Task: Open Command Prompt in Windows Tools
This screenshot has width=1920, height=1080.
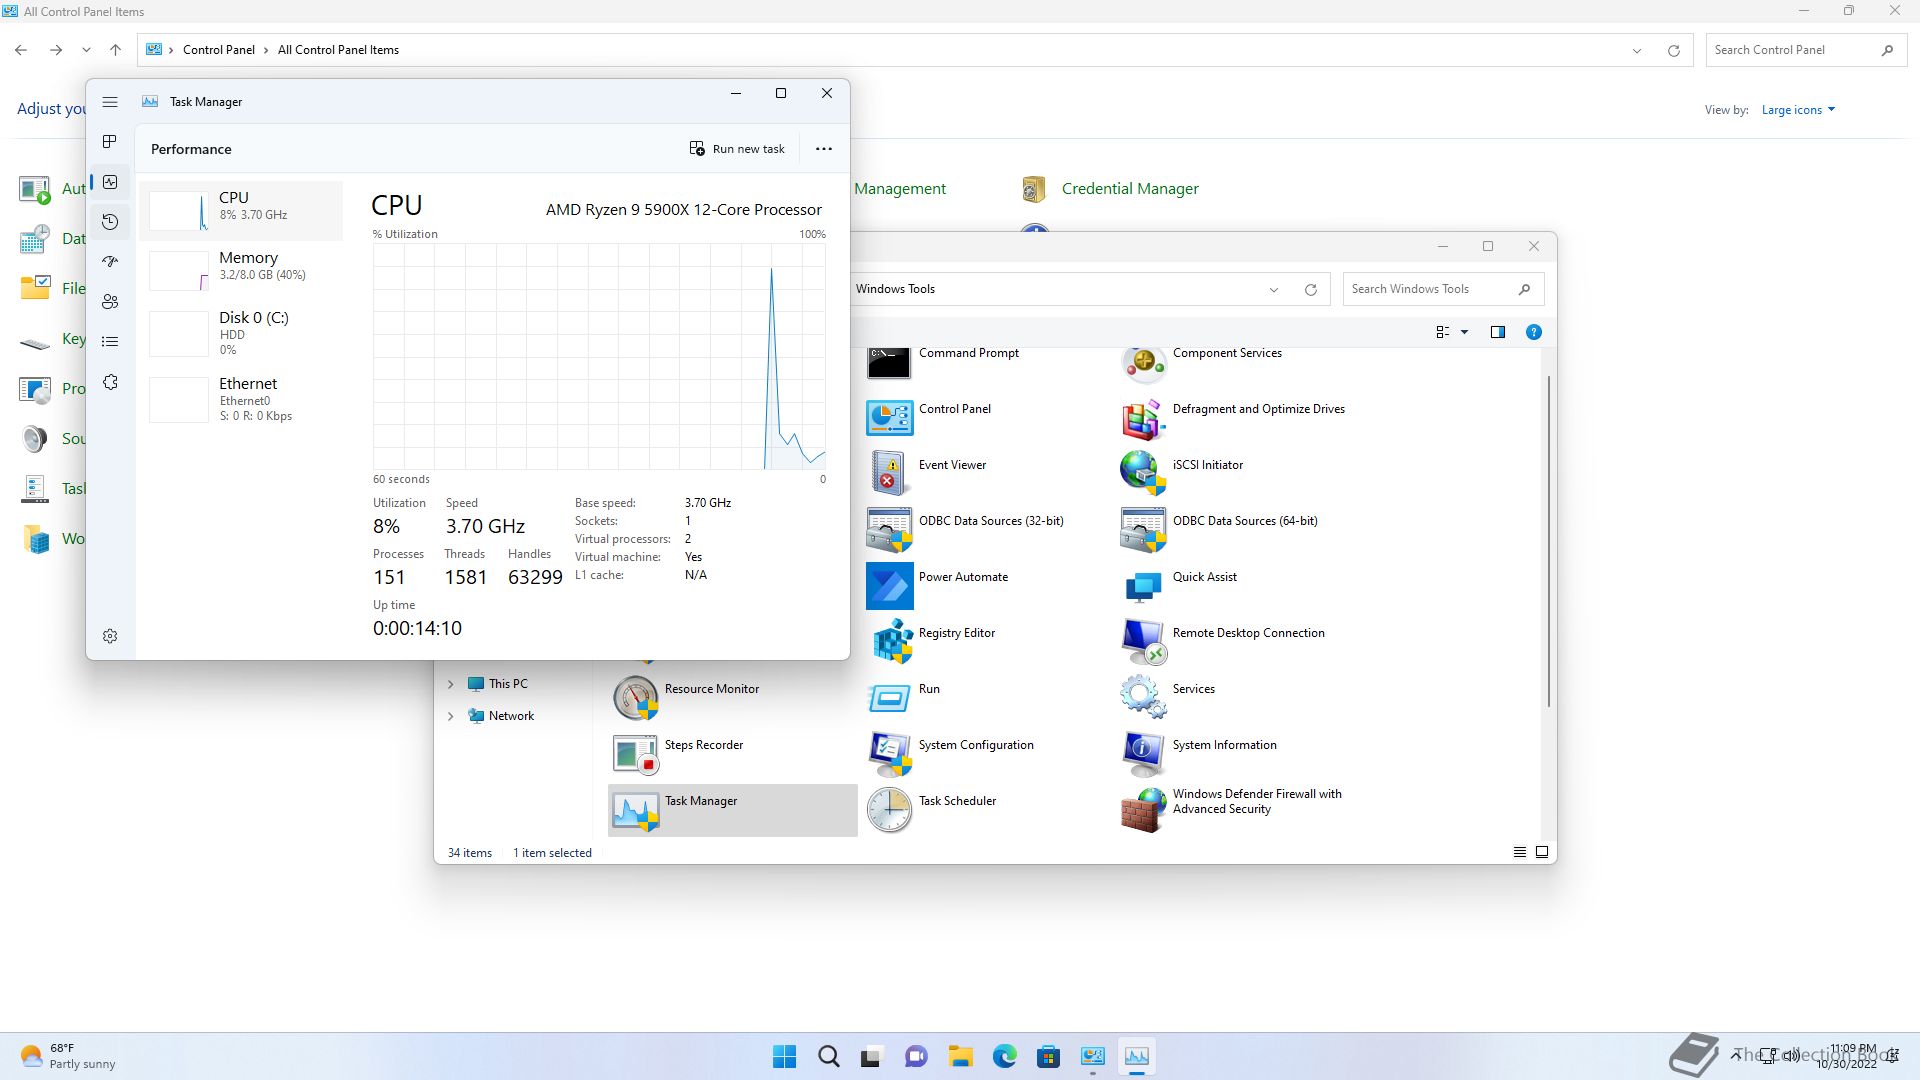Action: click(944, 362)
